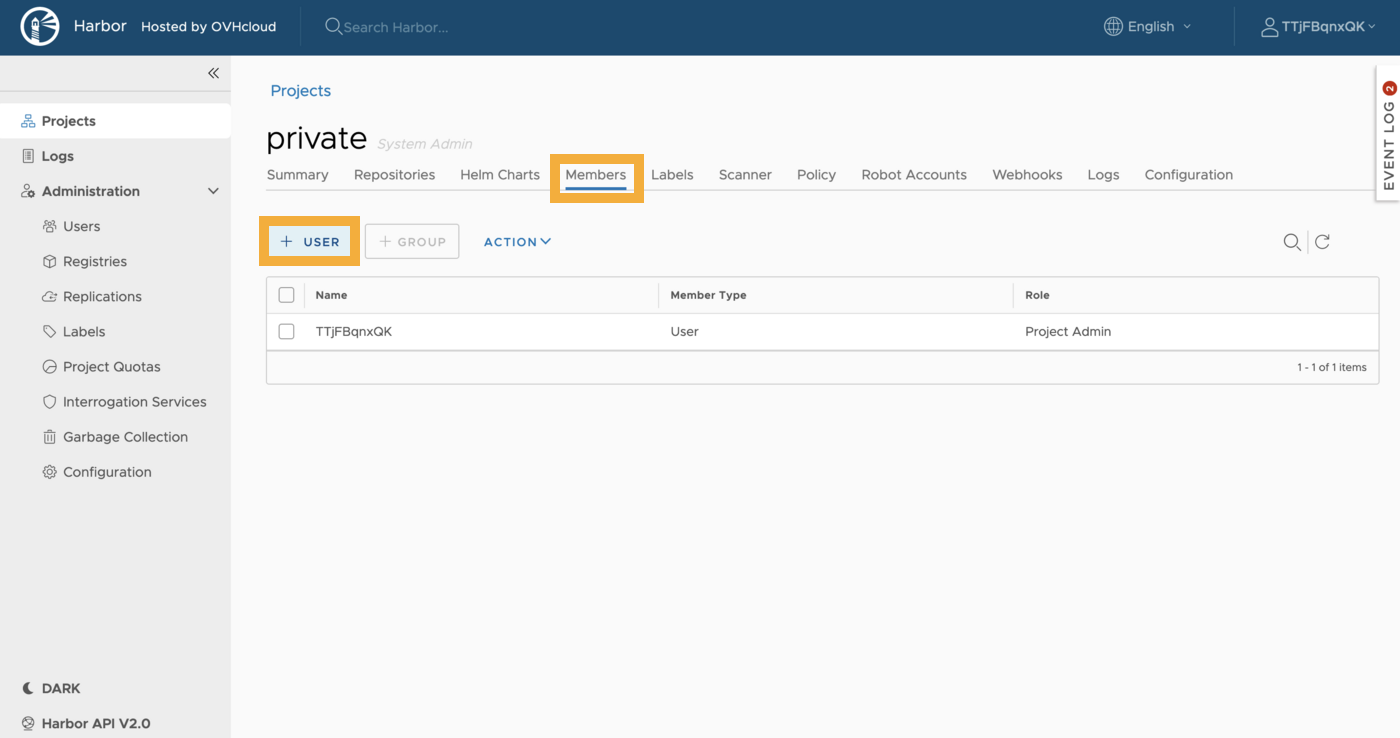The height and width of the screenshot is (738, 1400).
Task: Open the EVENT LOG side panel
Action: point(1388,134)
